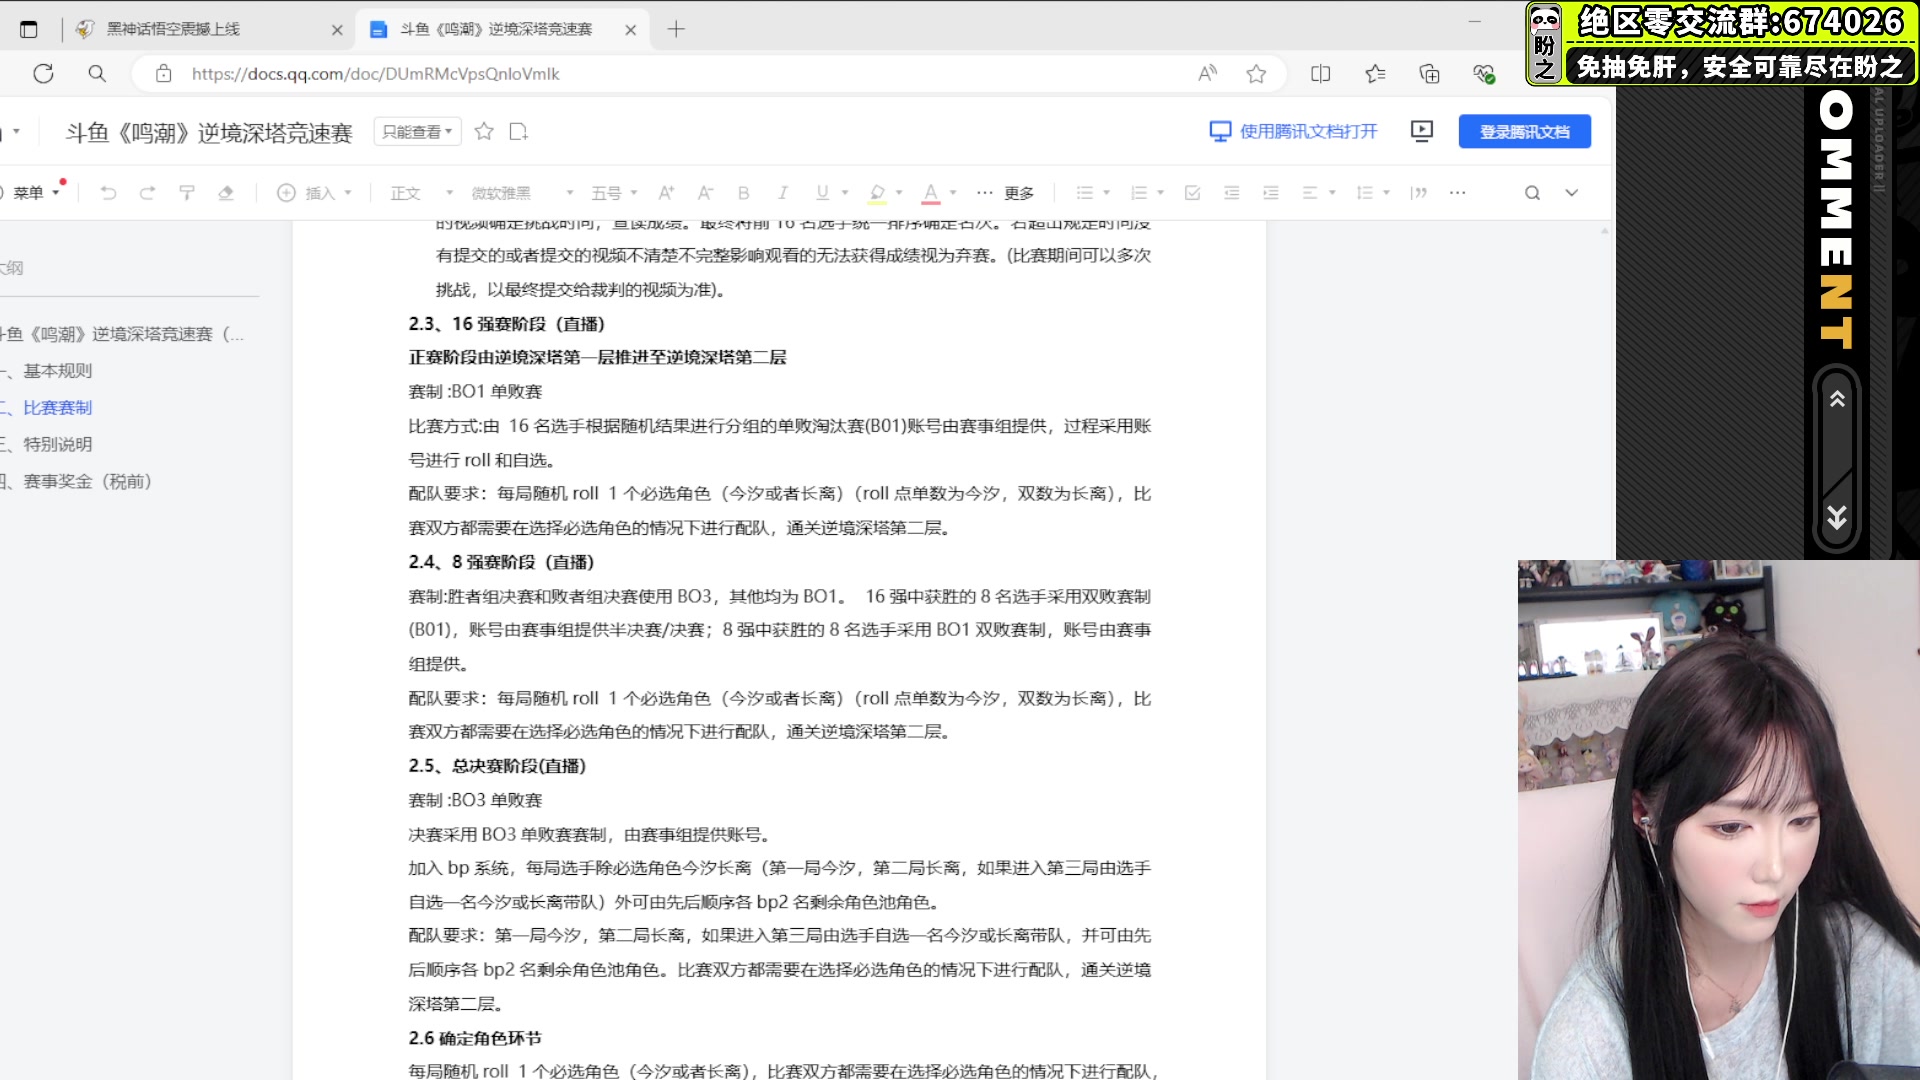Click the read aloud icon in address bar
This screenshot has height=1080, width=1920.
[x=1207, y=73]
